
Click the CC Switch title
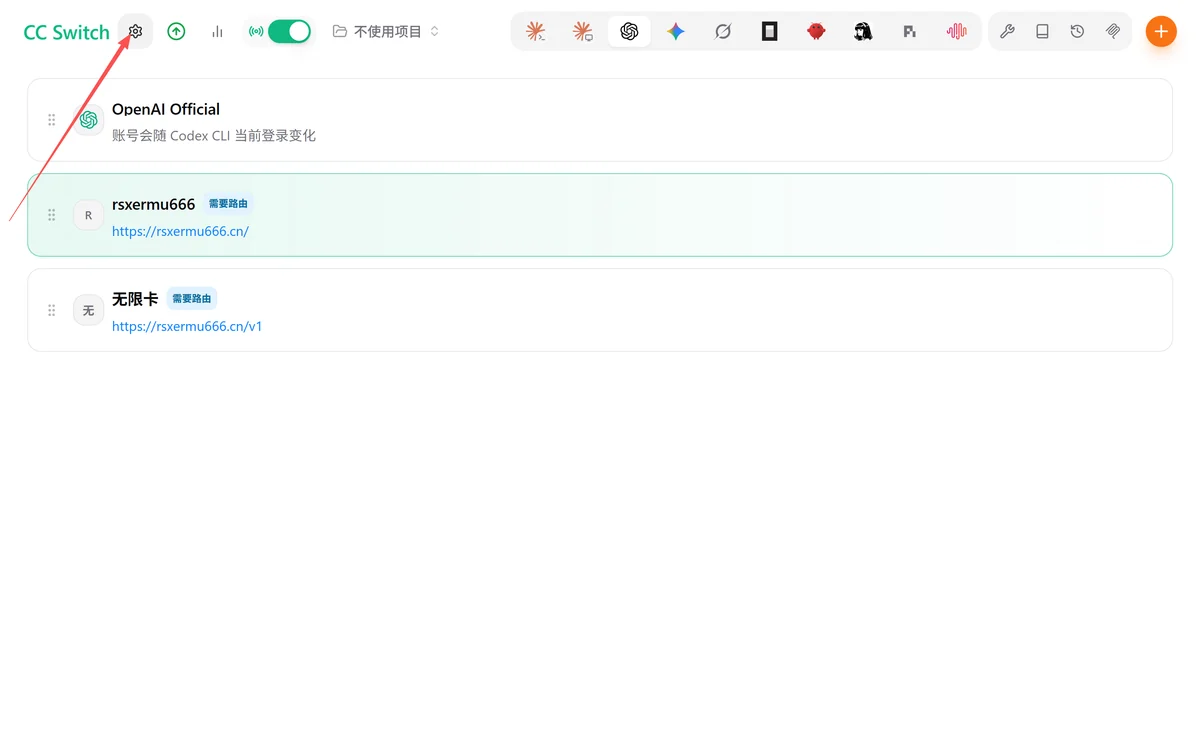[x=67, y=32]
